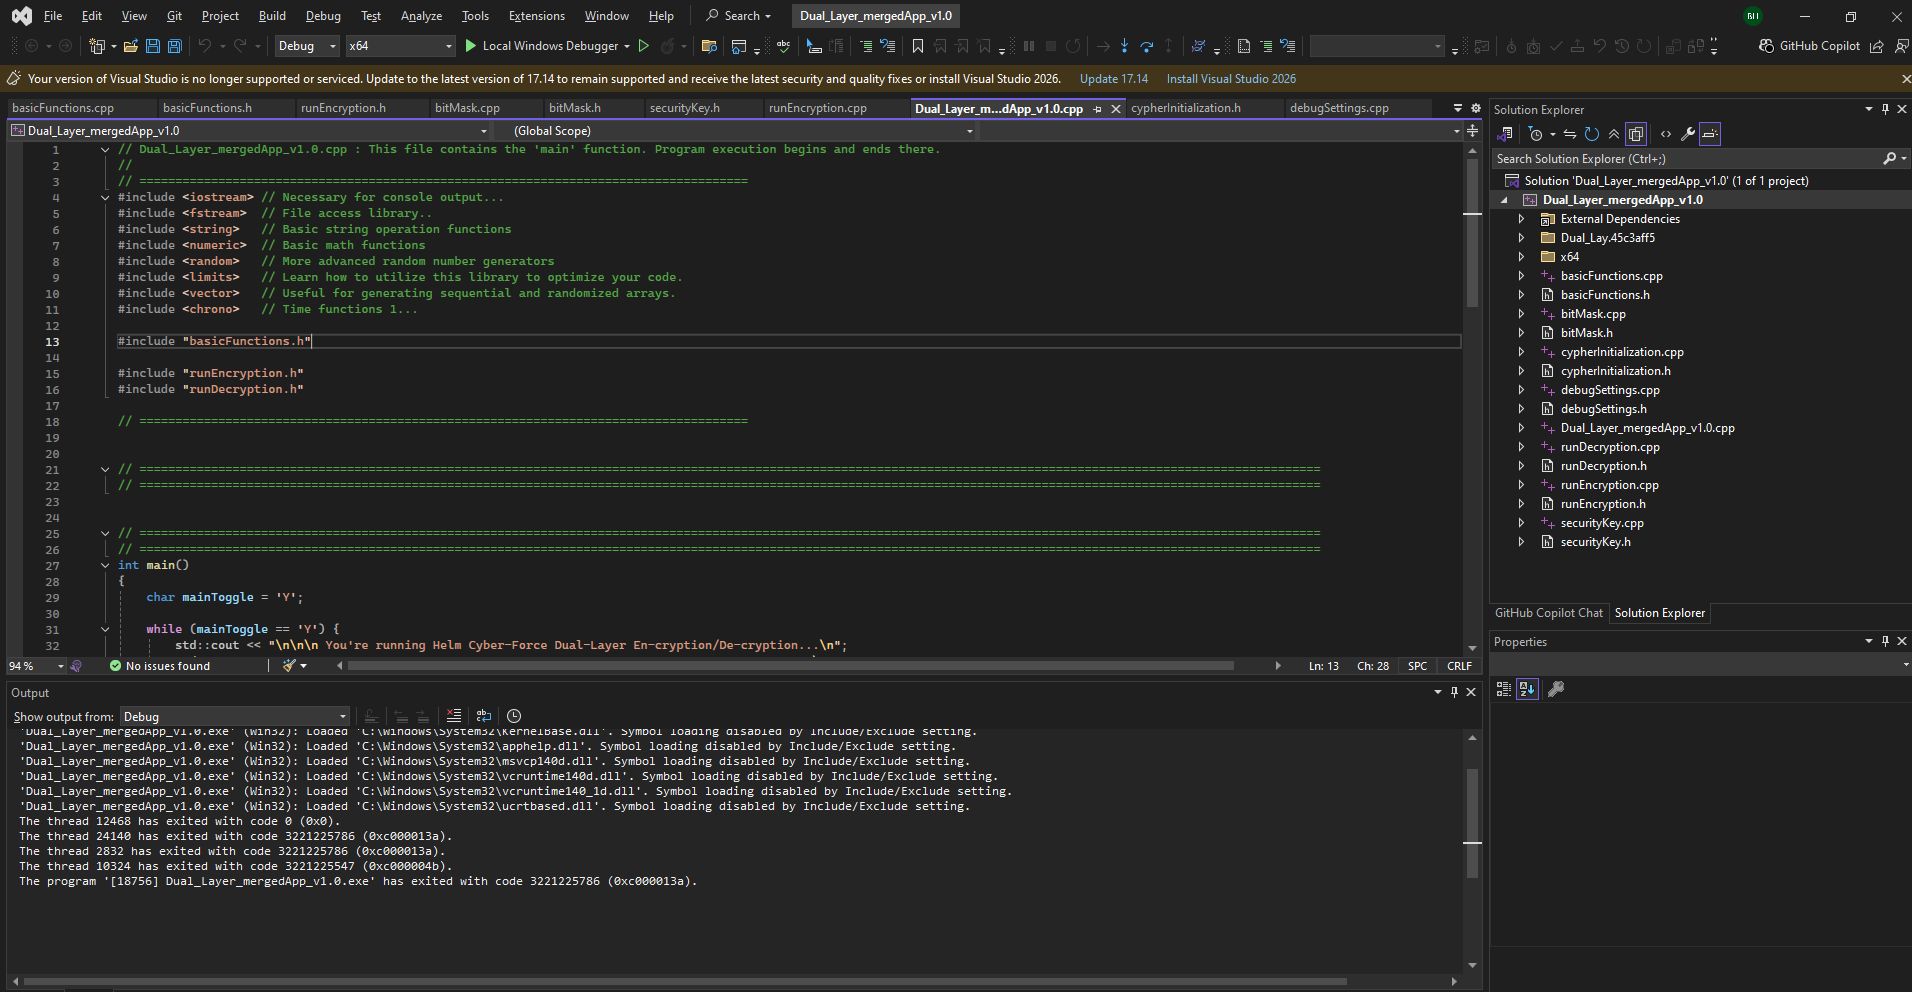Image resolution: width=1912 pixels, height=992 pixels.
Task: Click 'Install Visual Studio 2026' link
Action: [1230, 79]
